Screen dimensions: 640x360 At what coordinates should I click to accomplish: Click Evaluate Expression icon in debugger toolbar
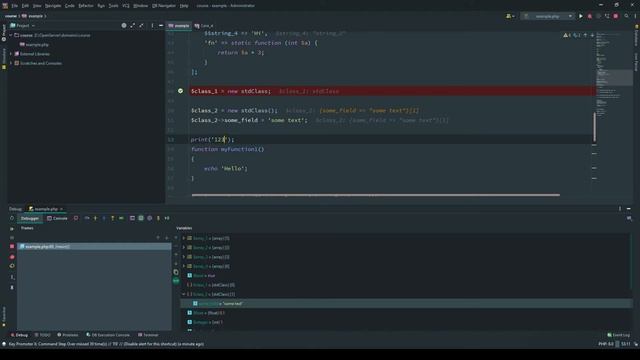point(132,218)
